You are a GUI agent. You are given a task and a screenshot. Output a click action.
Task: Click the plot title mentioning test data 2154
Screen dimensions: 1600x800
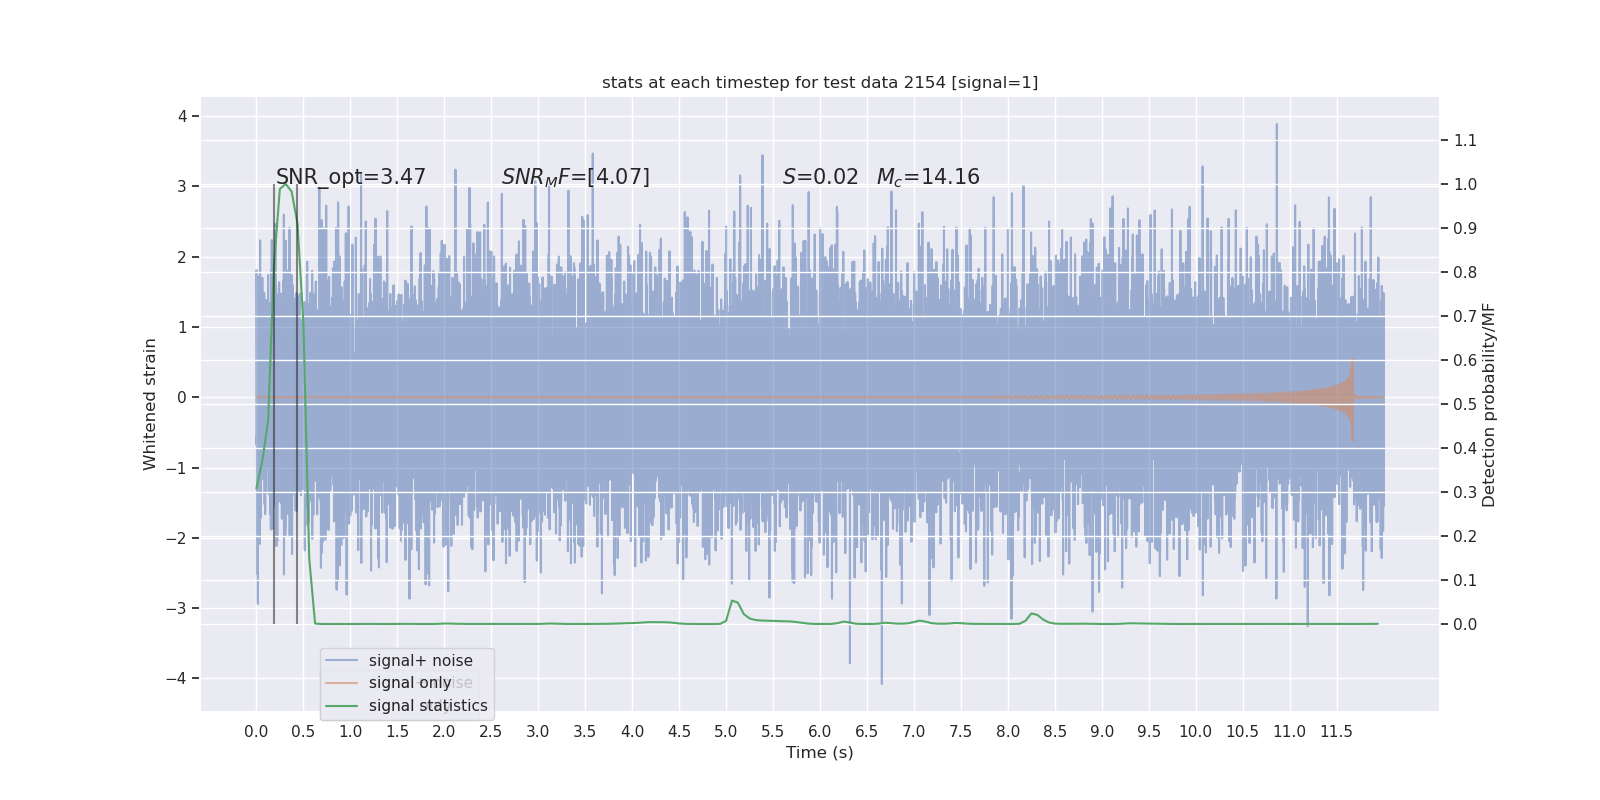(x=820, y=82)
